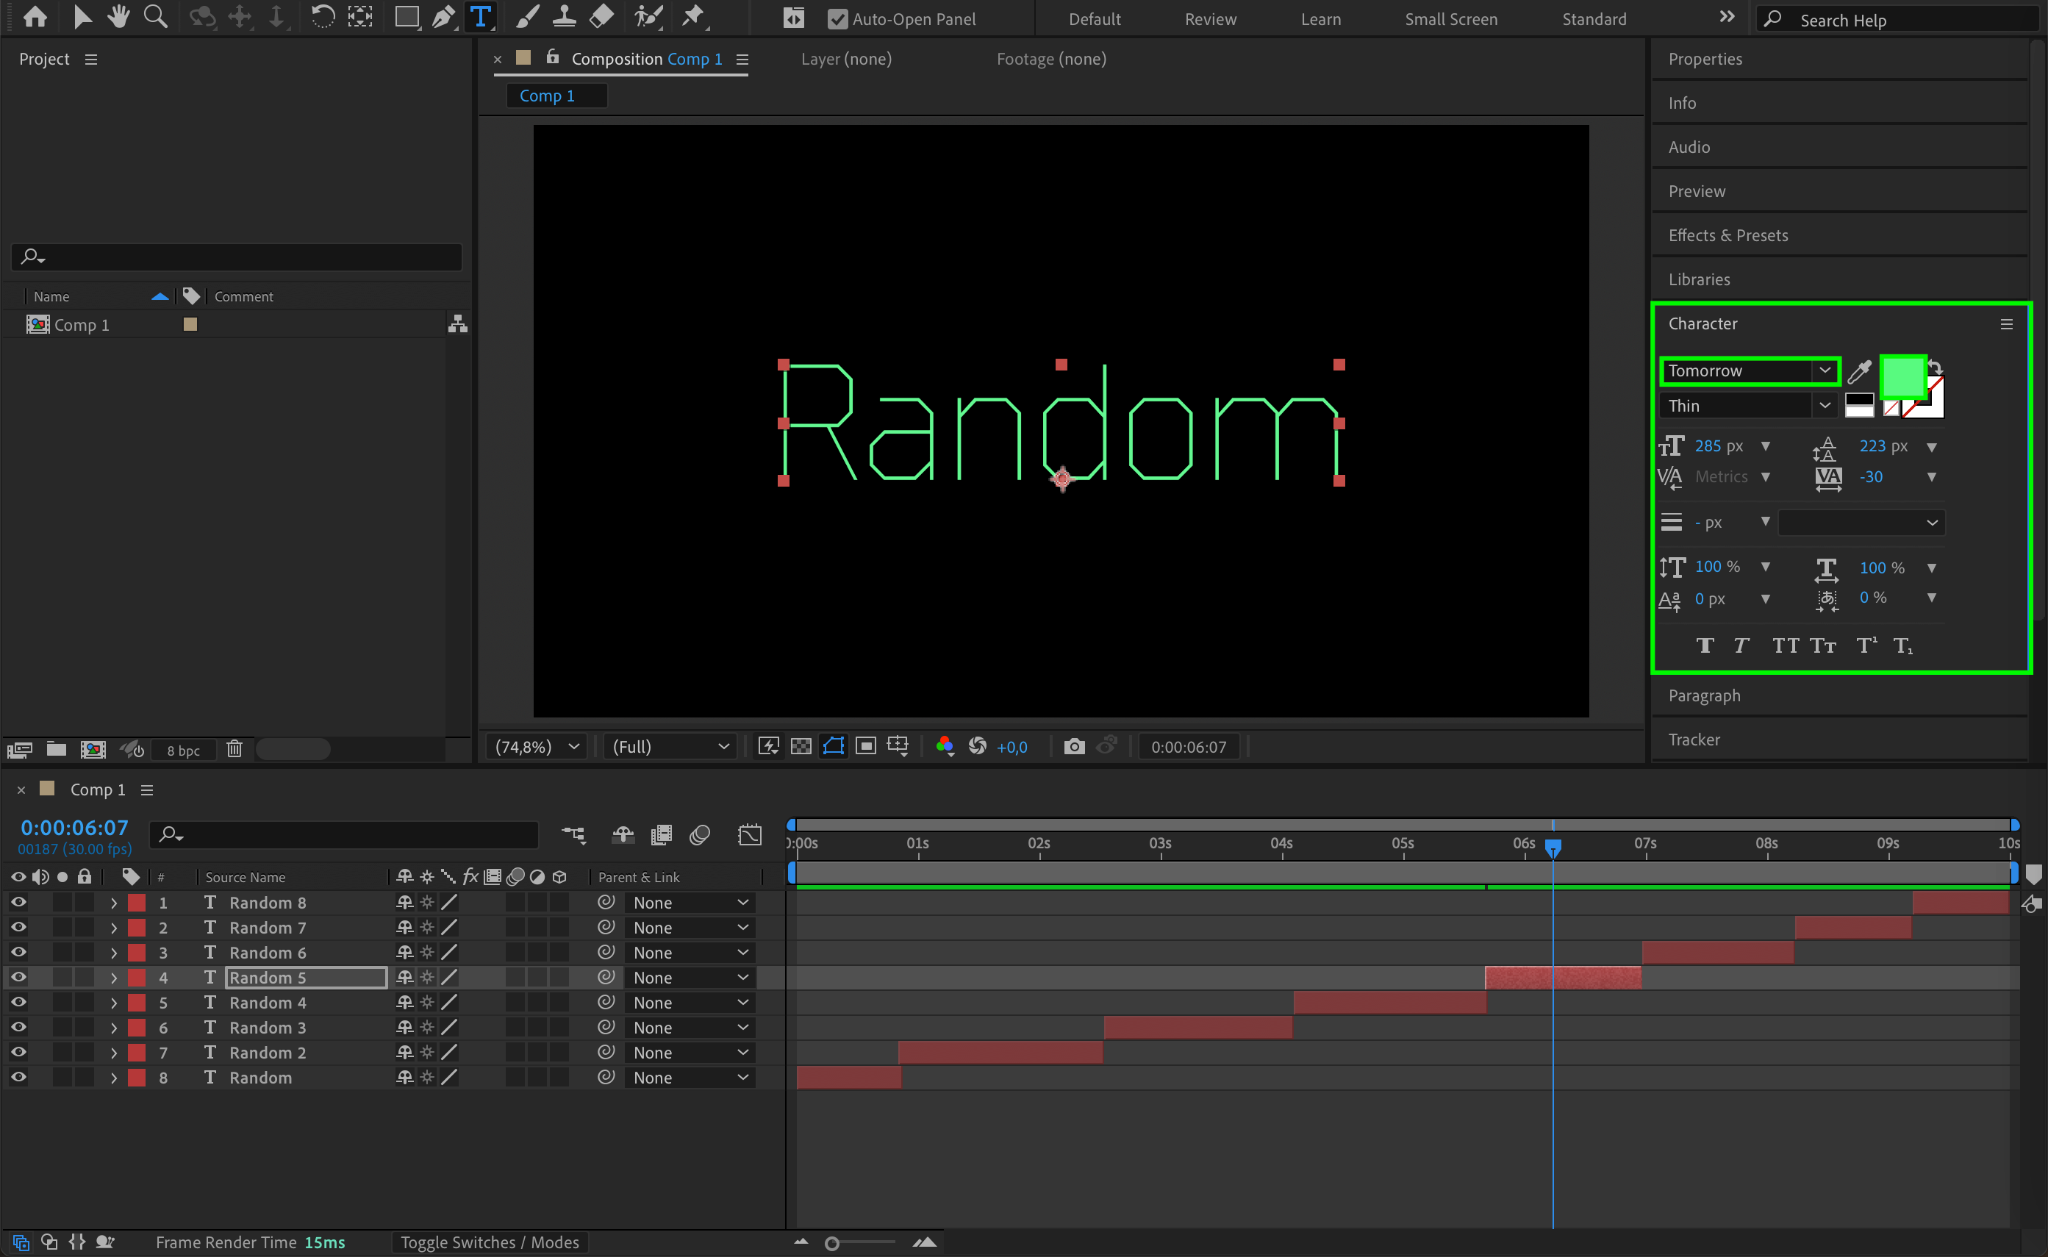Image resolution: width=2048 pixels, height=1257 pixels.
Task: Select the Hand tool
Action: pos(119,17)
